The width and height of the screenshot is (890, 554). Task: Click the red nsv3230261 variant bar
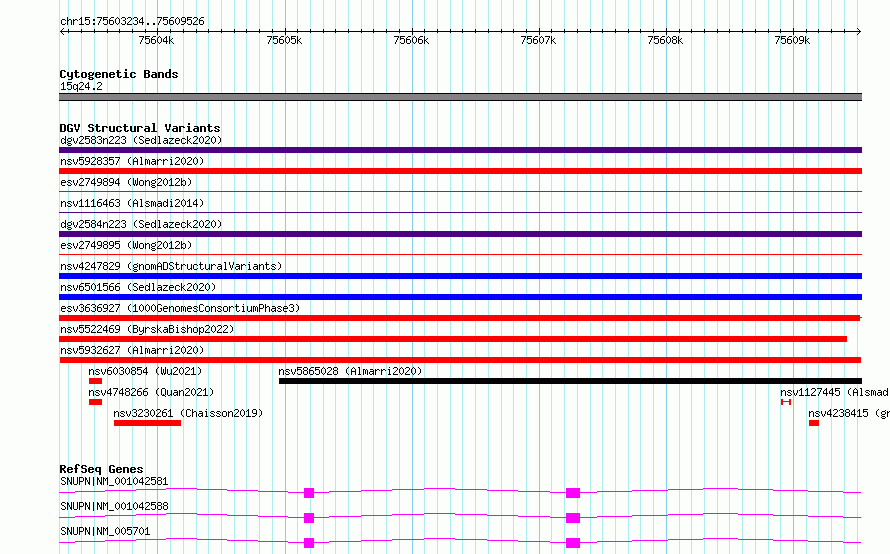(148, 423)
